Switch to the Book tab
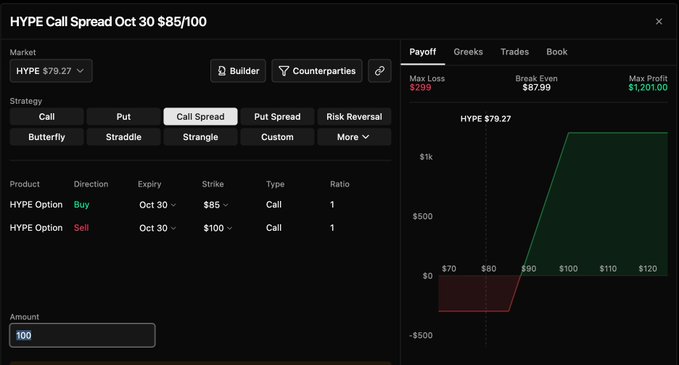This screenshot has height=365, width=679. click(x=557, y=52)
